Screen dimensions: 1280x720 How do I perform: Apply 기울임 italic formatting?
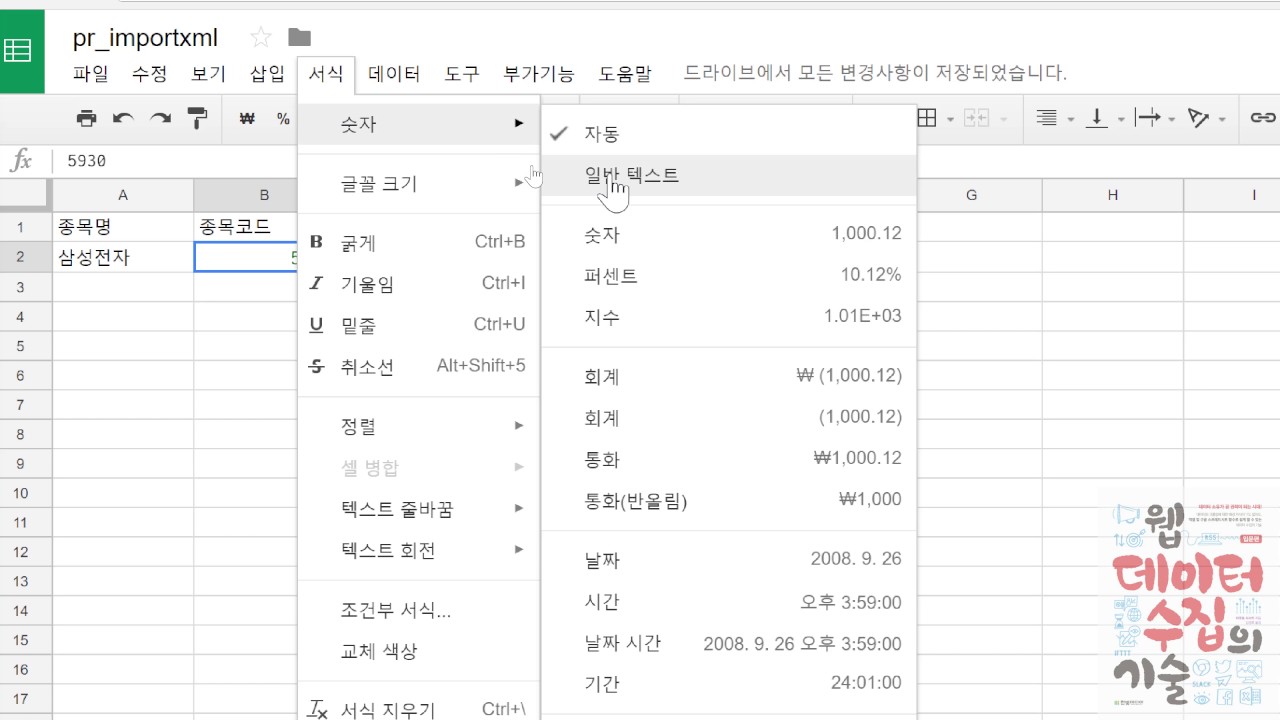[x=418, y=284]
